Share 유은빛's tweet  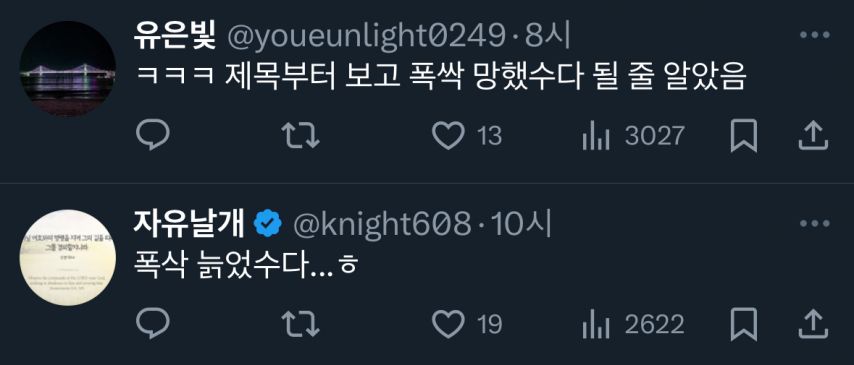[813, 135]
